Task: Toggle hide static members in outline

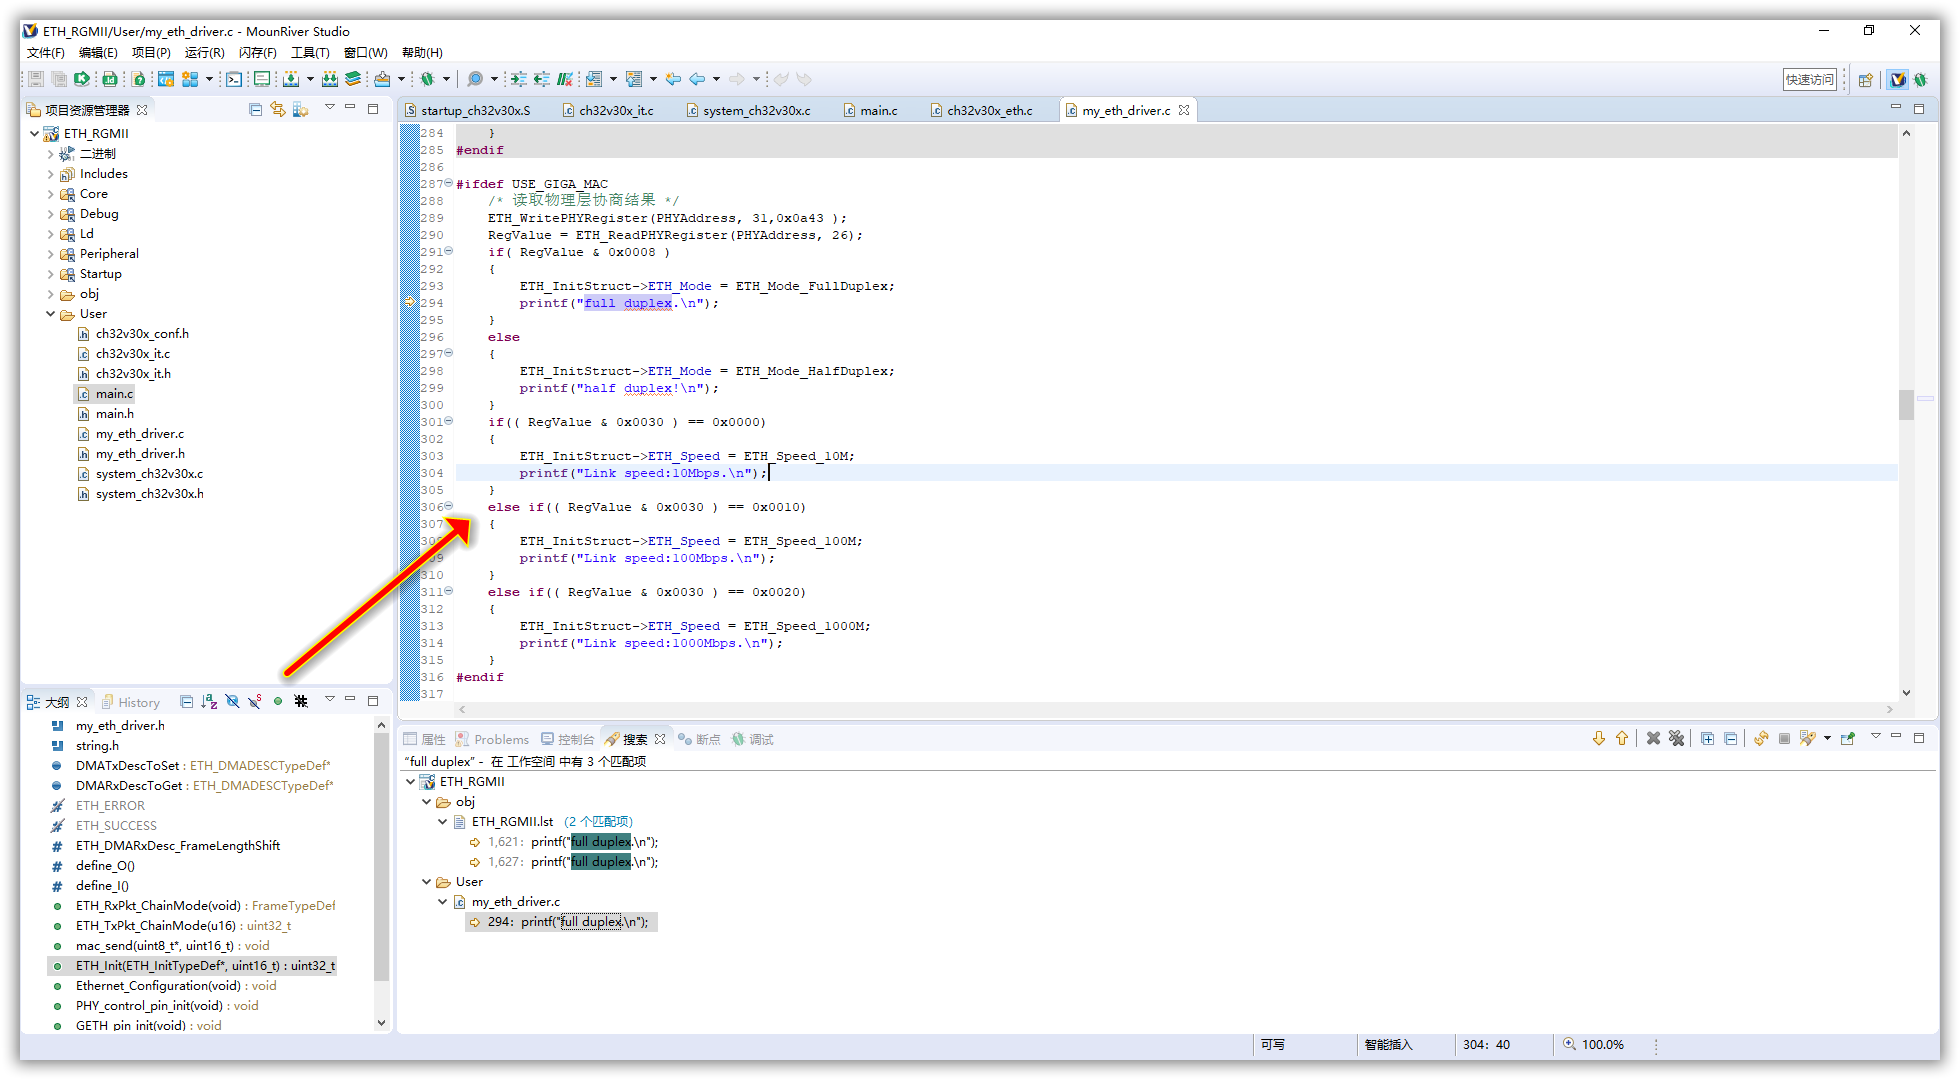Action: (255, 702)
